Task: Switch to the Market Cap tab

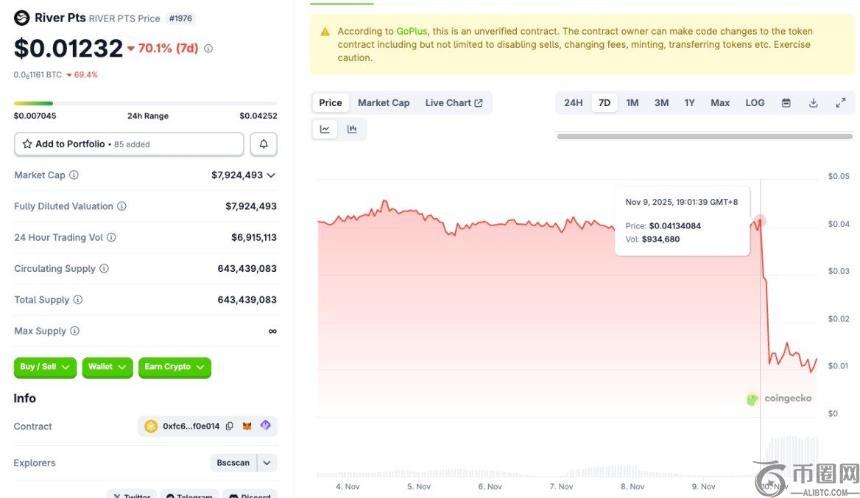Action: (x=384, y=103)
